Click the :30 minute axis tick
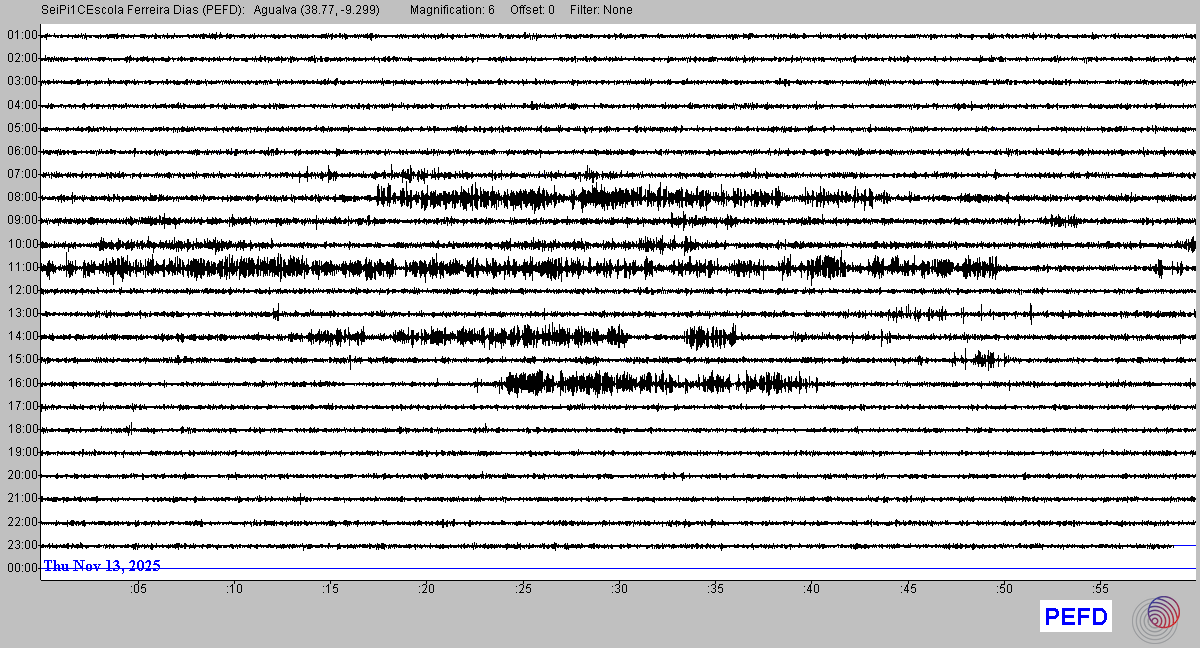Image resolution: width=1200 pixels, height=648 pixels. [x=619, y=589]
